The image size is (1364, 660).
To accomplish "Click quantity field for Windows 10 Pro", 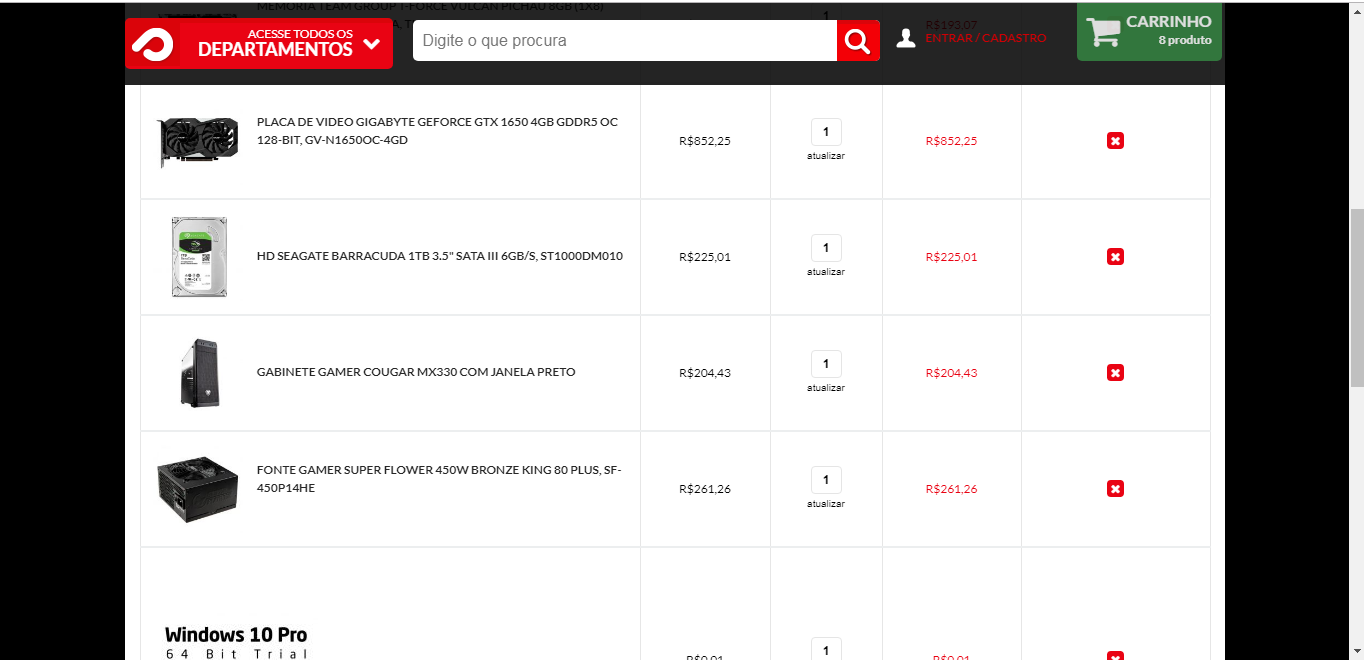I will (826, 649).
